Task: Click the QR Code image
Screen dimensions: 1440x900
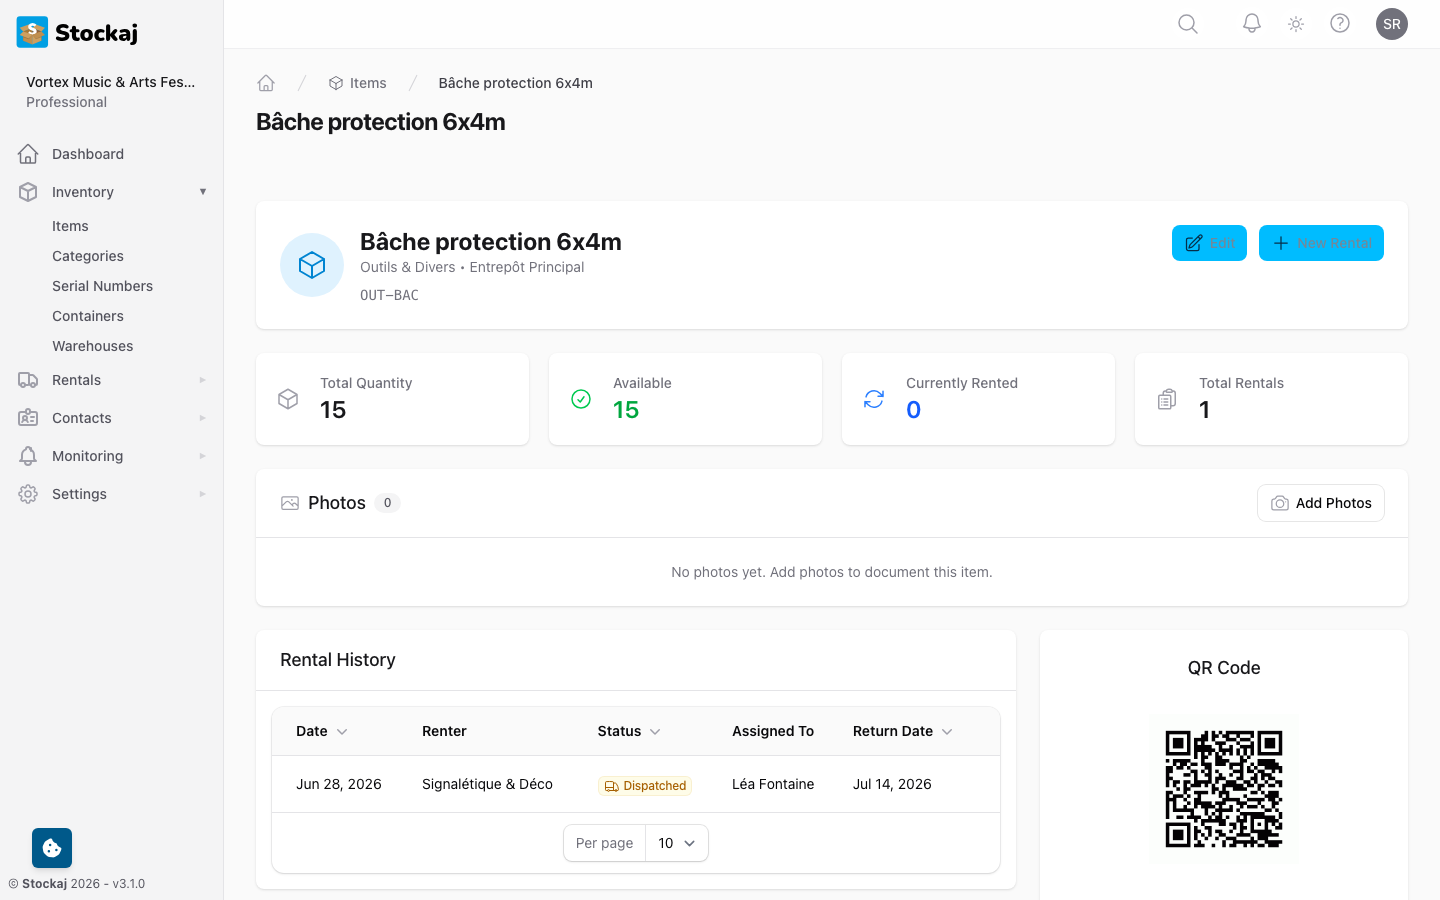Action: [1224, 789]
